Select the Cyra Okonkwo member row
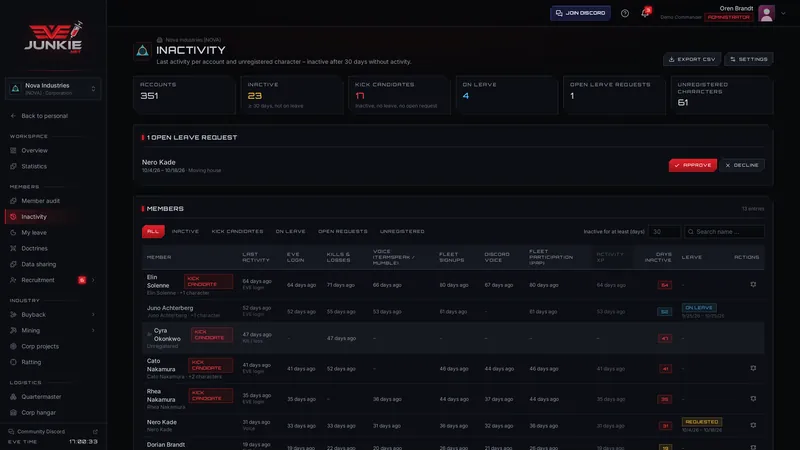 click(x=453, y=338)
